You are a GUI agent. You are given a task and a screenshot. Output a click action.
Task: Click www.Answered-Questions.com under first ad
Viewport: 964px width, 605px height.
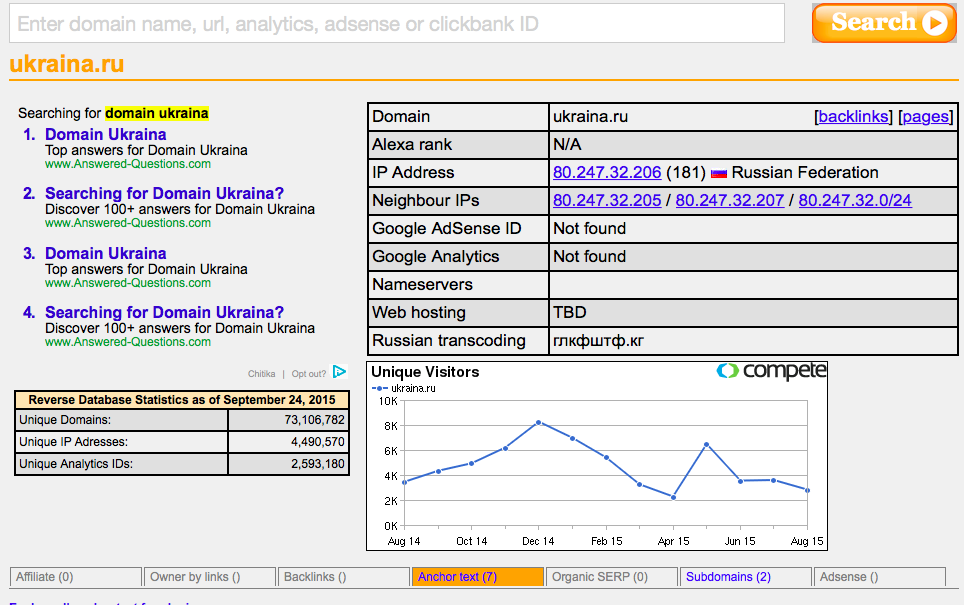(128, 164)
